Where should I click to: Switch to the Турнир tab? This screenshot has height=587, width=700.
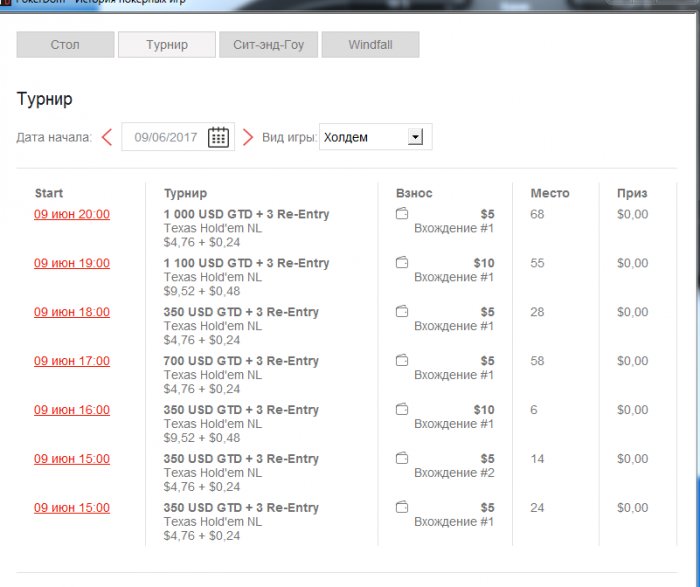(167, 45)
